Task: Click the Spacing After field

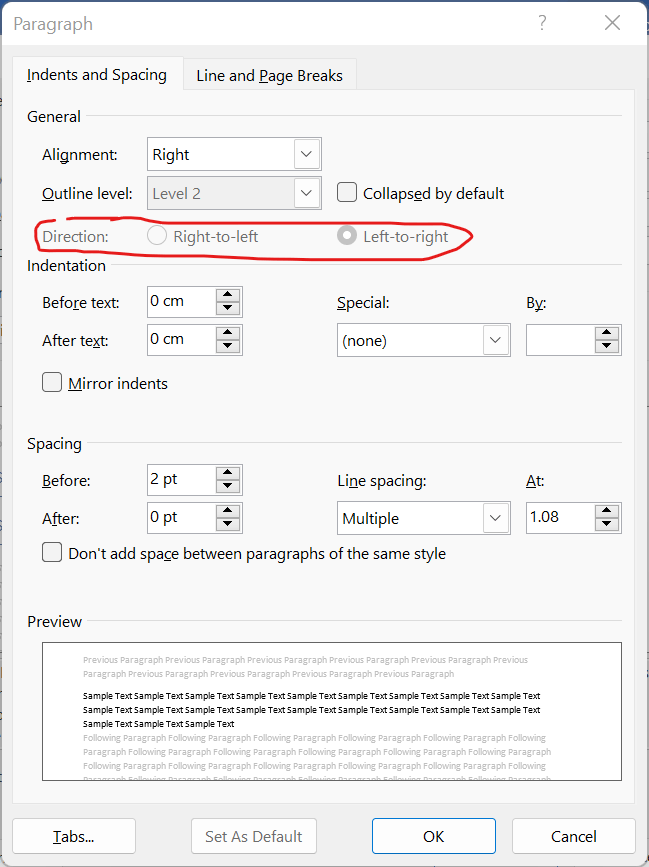Action: pos(181,518)
